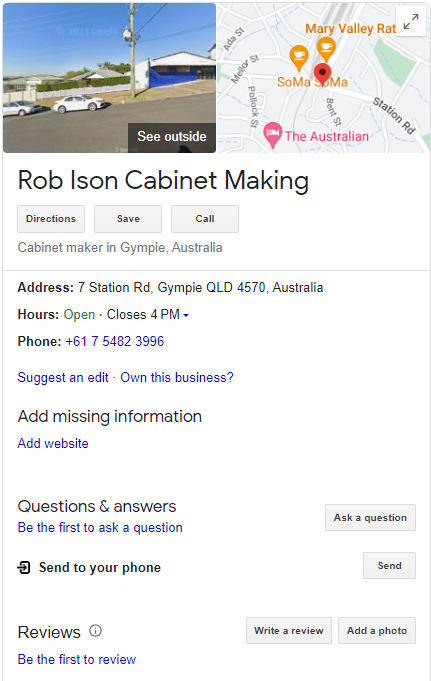The image size is (431, 681).
Task: Click the Add a photo button
Action: click(x=377, y=631)
